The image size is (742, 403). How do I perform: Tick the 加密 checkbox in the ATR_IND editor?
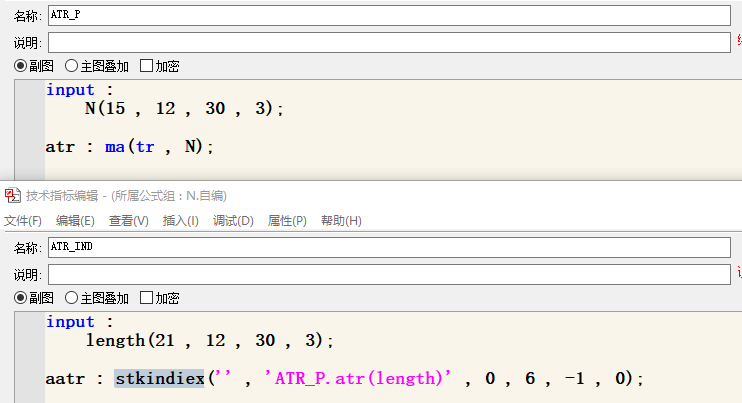click(x=147, y=298)
